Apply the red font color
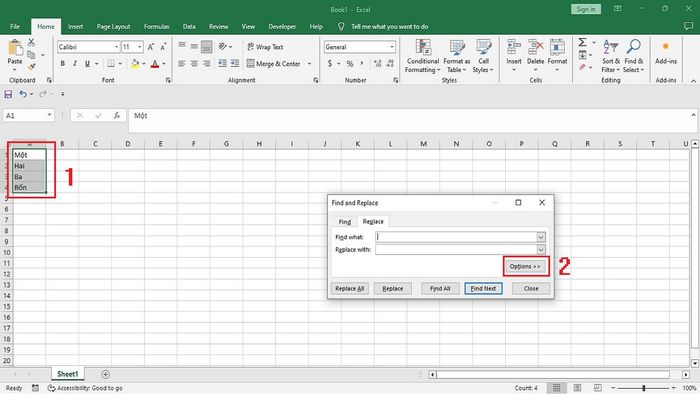 (155, 64)
